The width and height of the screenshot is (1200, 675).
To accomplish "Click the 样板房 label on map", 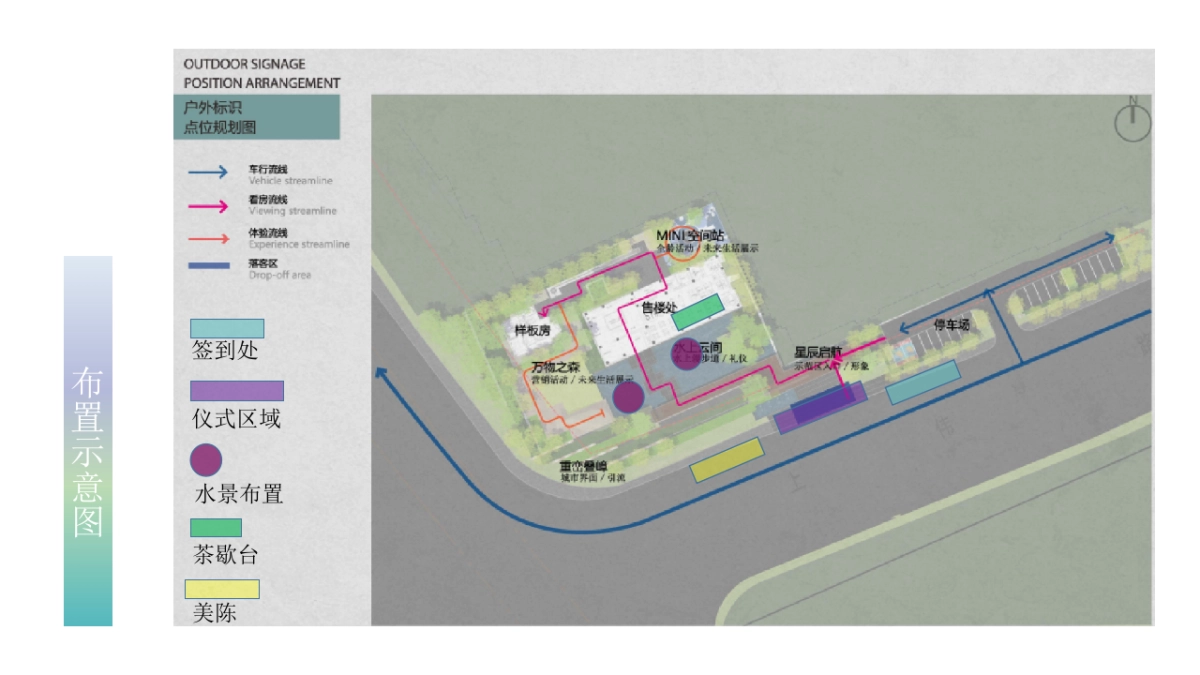I will 532,331.
